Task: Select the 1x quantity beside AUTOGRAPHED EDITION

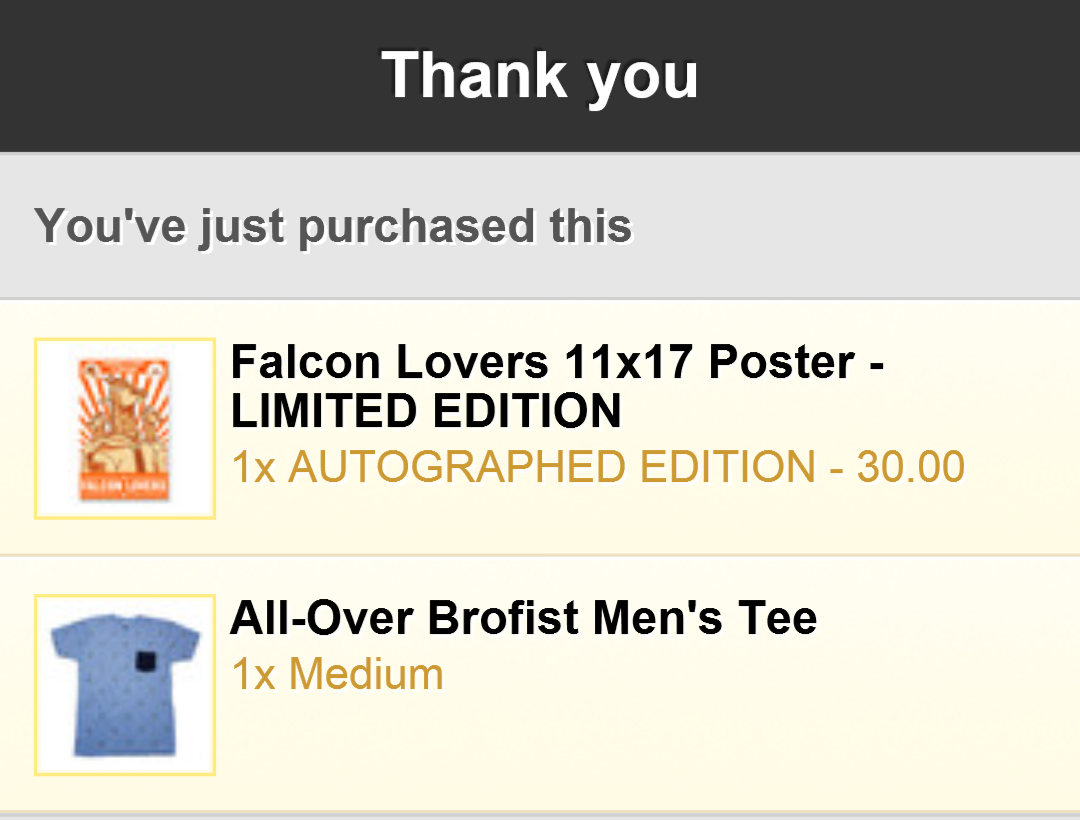Action: [253, 467]
